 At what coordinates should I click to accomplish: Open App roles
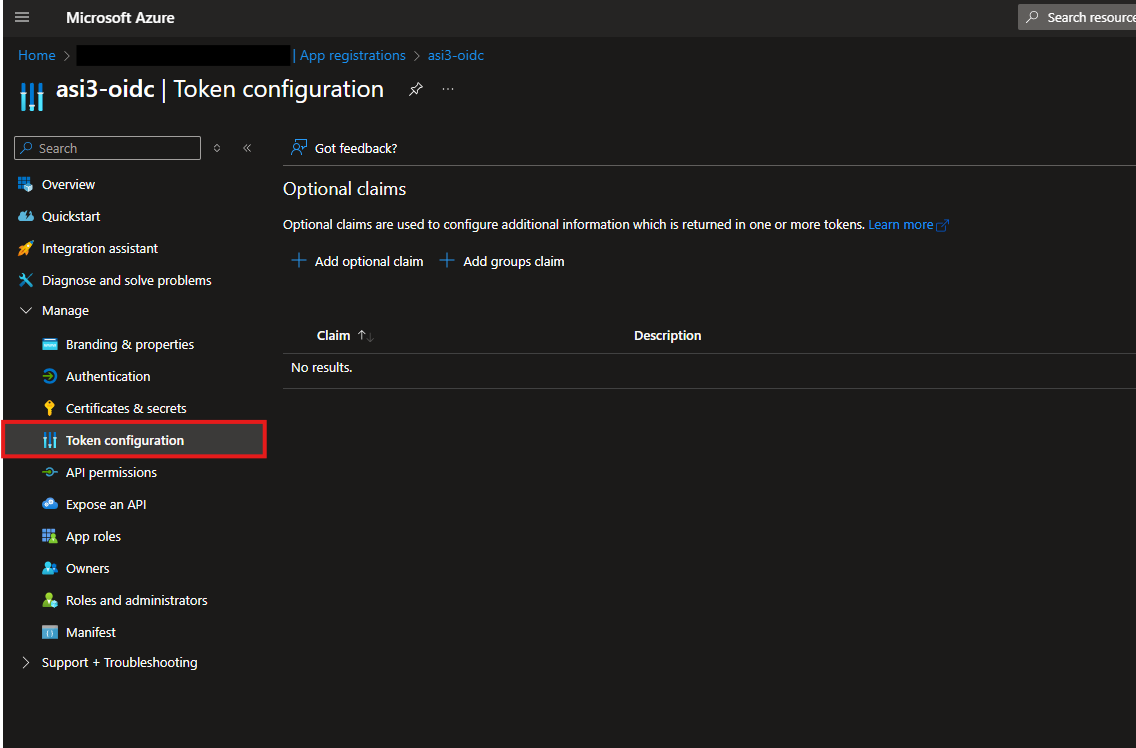coord(93,536)
